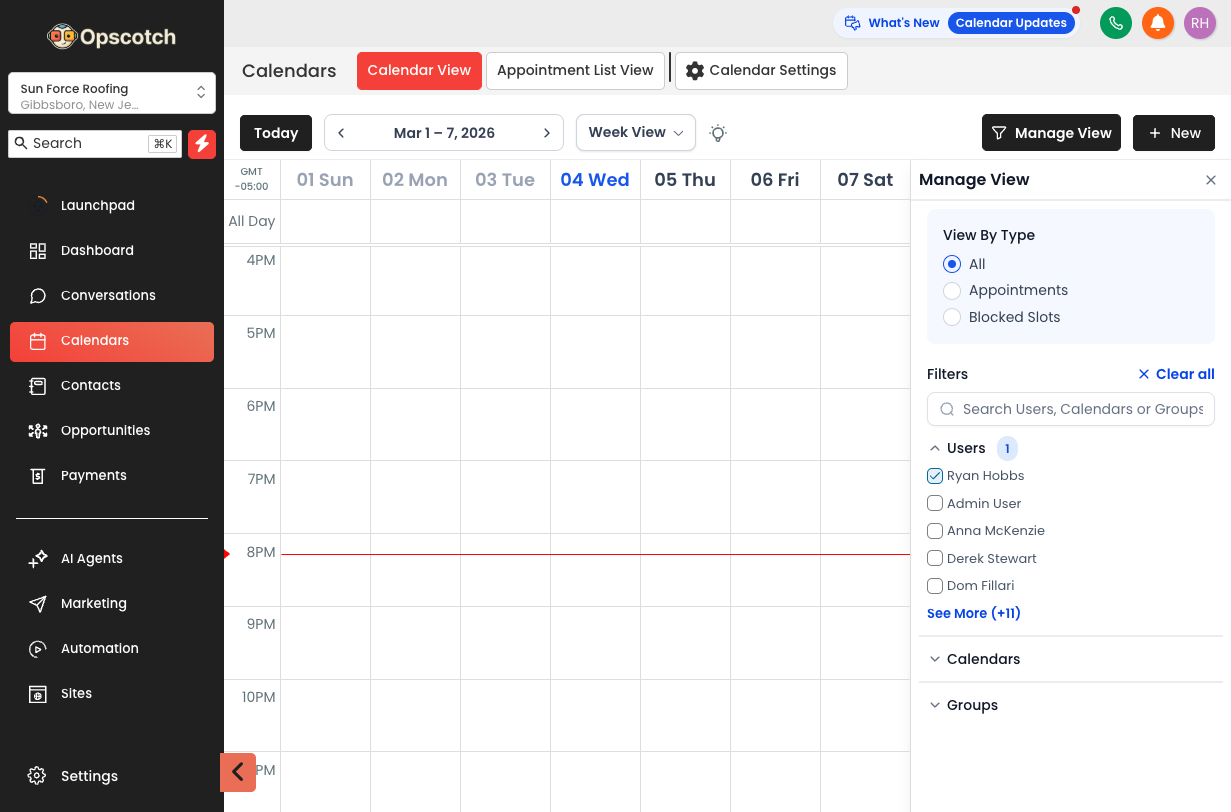This screenshot has height=812, width=1231.
Task: Click the Search Users, Calendars or Groups field
Action: pos(1080,409)
